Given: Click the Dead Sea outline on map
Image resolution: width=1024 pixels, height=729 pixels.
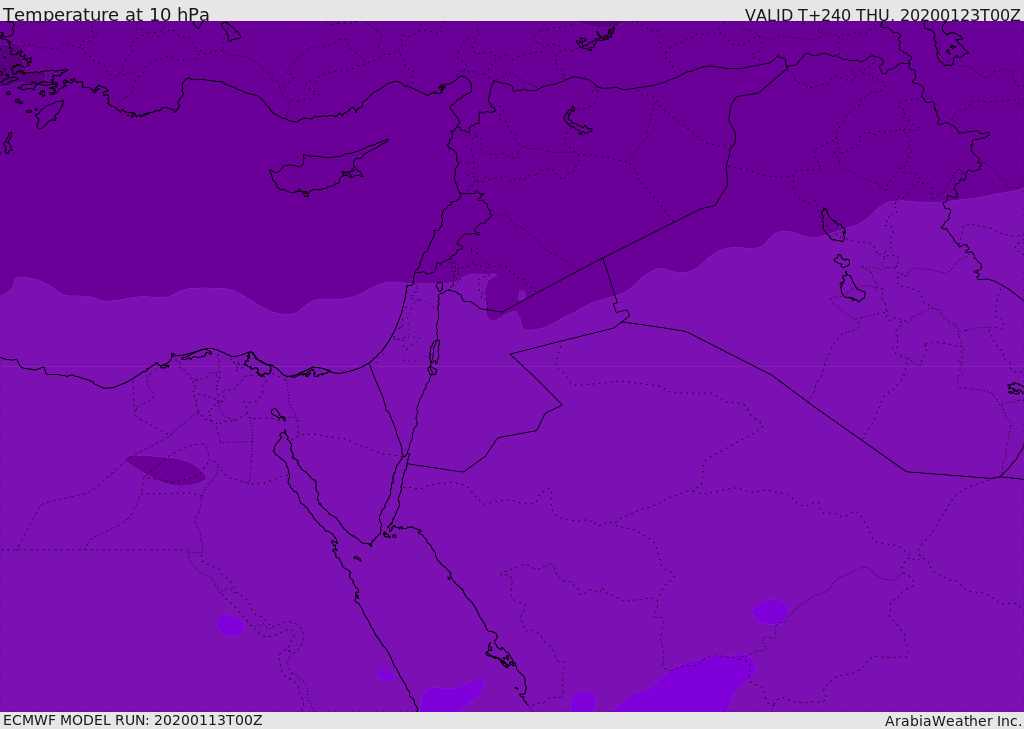Looking at the screenshot, I should pyautogui.click(x=434, y=353).
